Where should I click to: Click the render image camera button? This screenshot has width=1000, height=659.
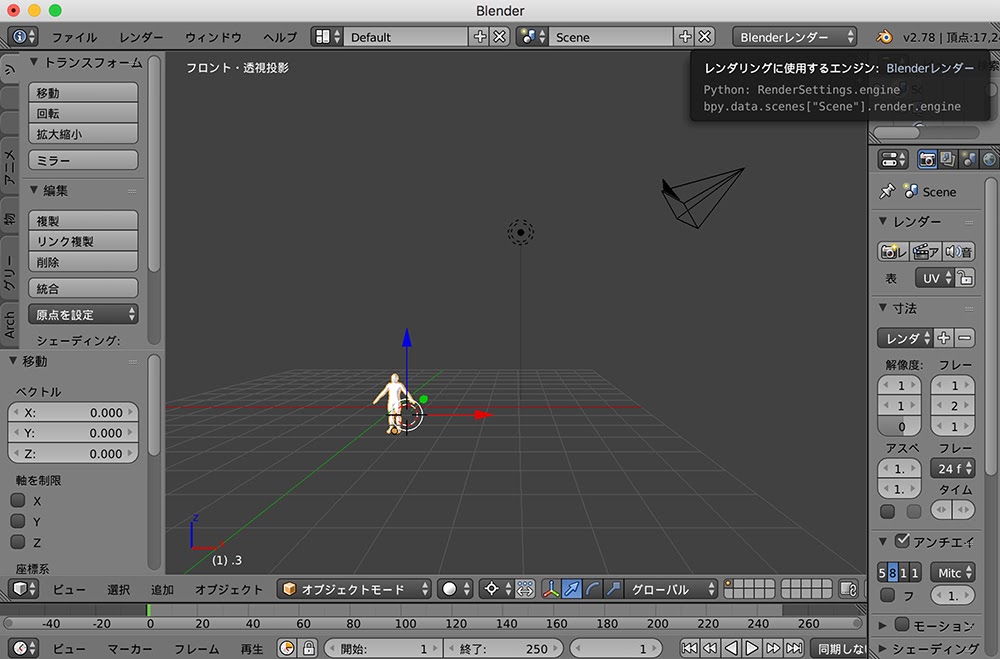(x=893, y=252)
